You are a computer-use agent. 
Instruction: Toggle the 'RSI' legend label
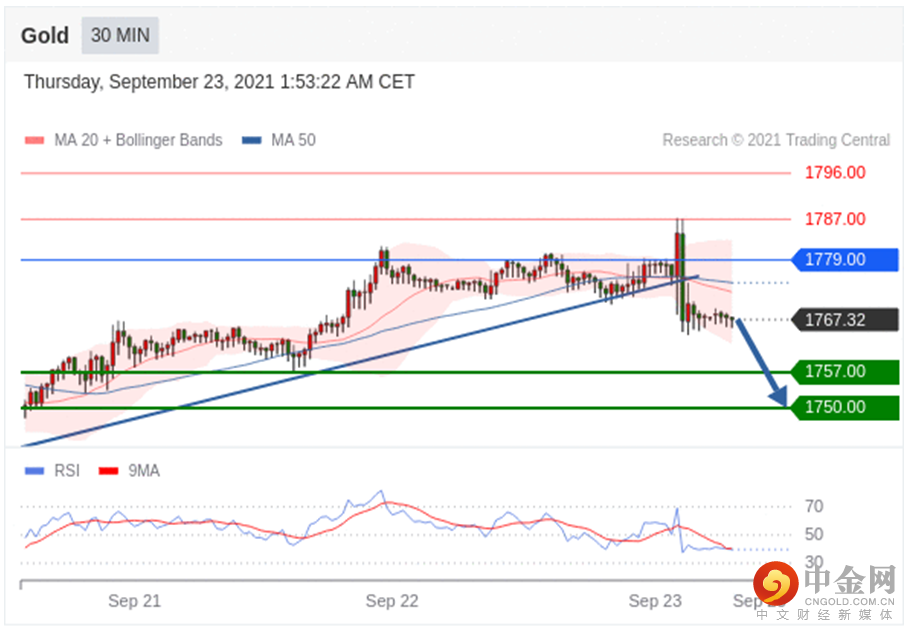coord(67,471)
